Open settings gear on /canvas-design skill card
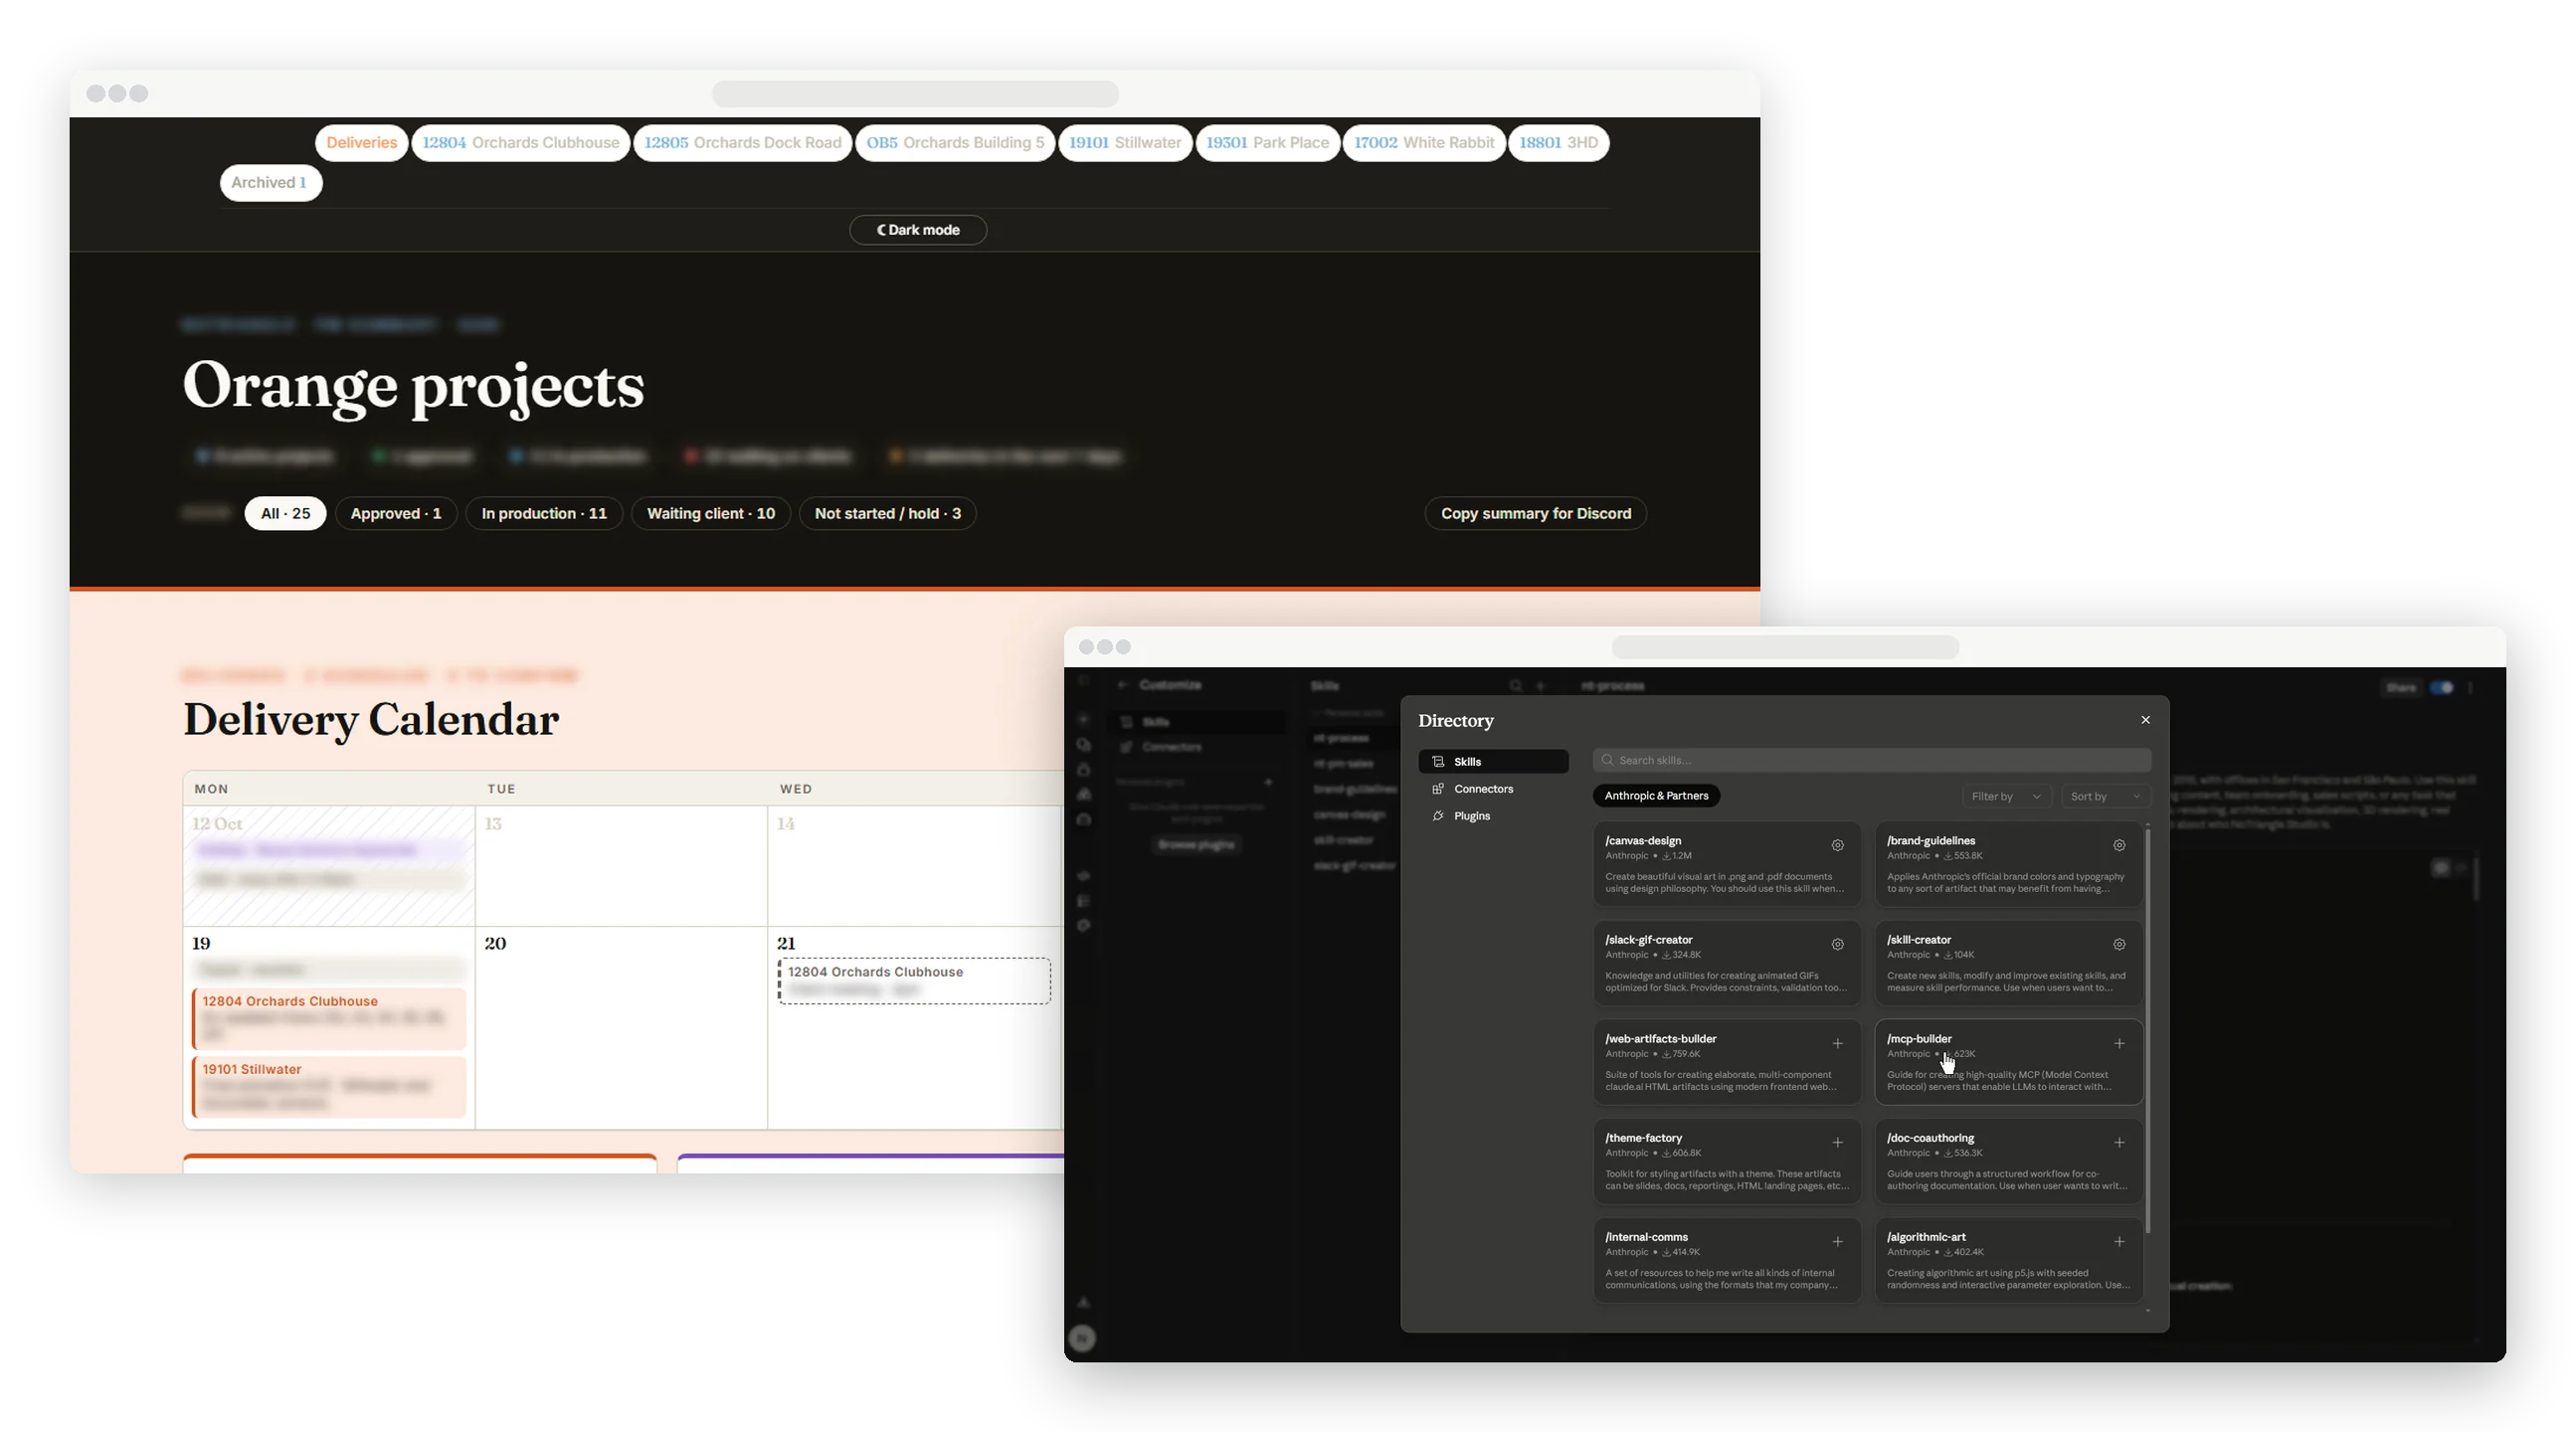Screen dimensions: 2576x1432 (x=1837, y=845)
